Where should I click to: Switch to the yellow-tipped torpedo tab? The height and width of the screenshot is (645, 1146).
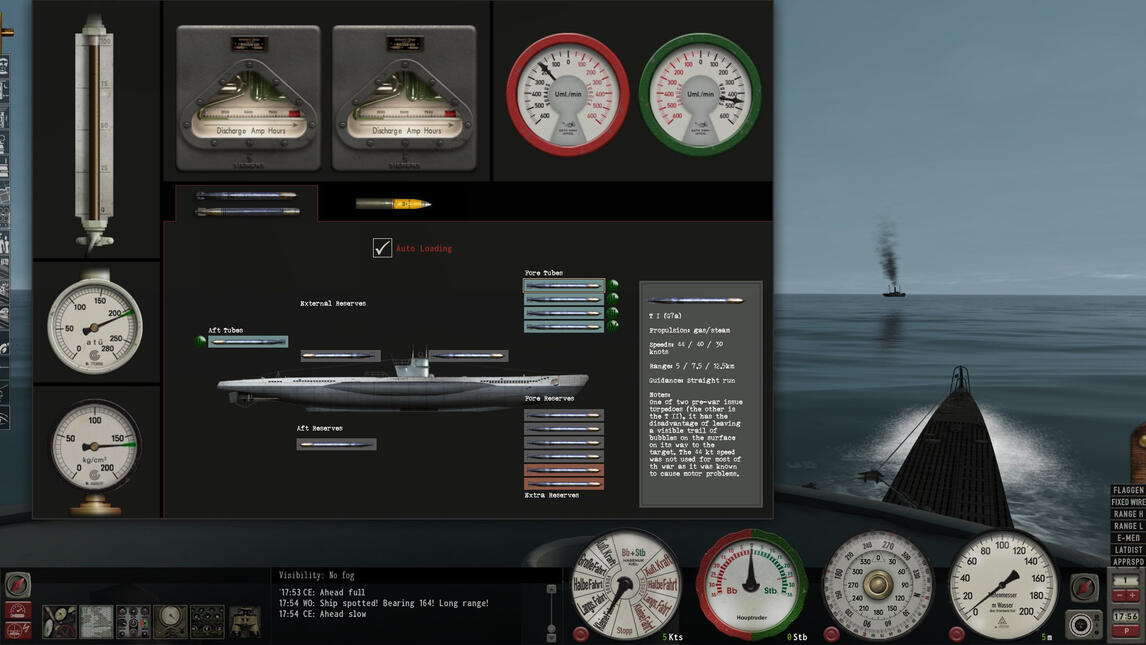click(394, 202)
